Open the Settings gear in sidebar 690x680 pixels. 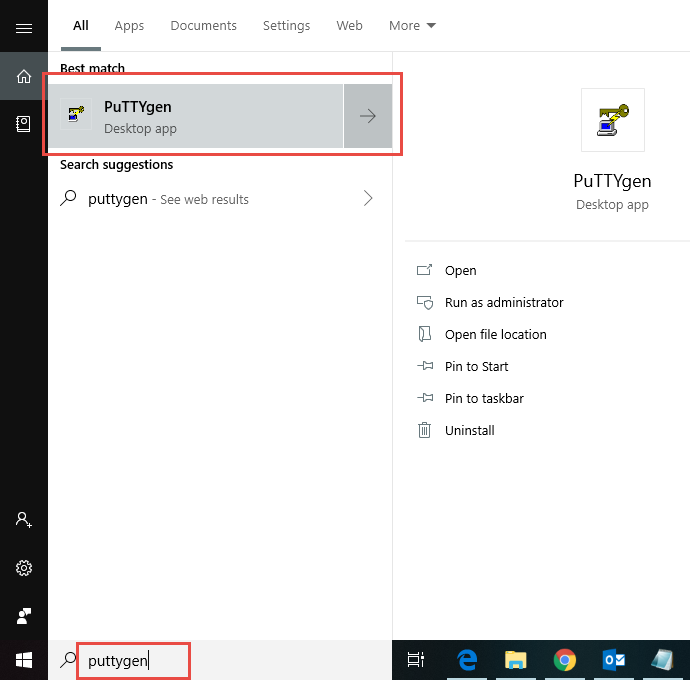click(x=24, y=568)
